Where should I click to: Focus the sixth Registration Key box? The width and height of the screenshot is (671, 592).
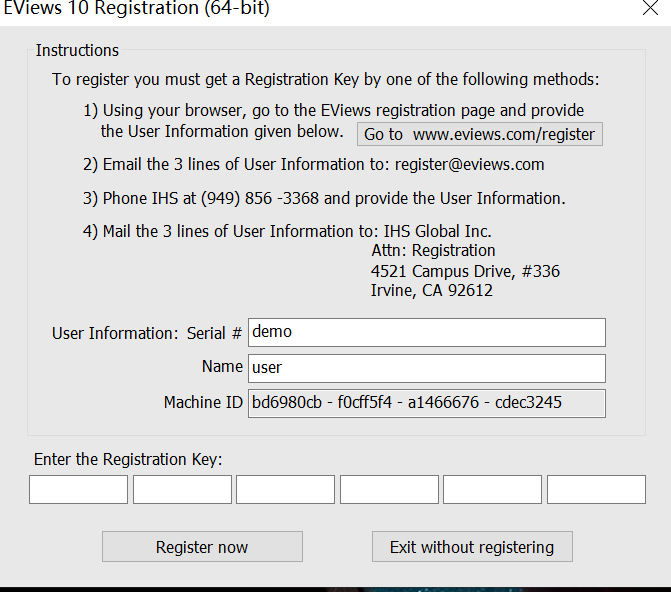pyautogui.click(x=596, y=489)
